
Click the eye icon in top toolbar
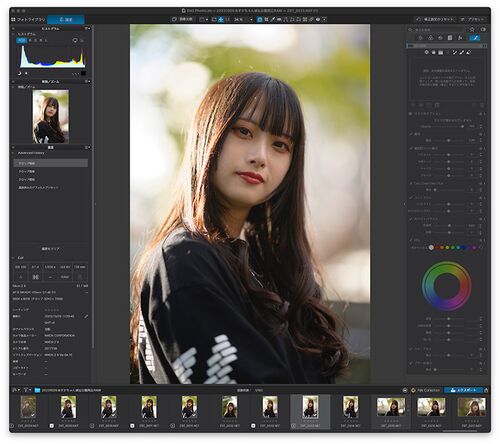pos(318,20)
